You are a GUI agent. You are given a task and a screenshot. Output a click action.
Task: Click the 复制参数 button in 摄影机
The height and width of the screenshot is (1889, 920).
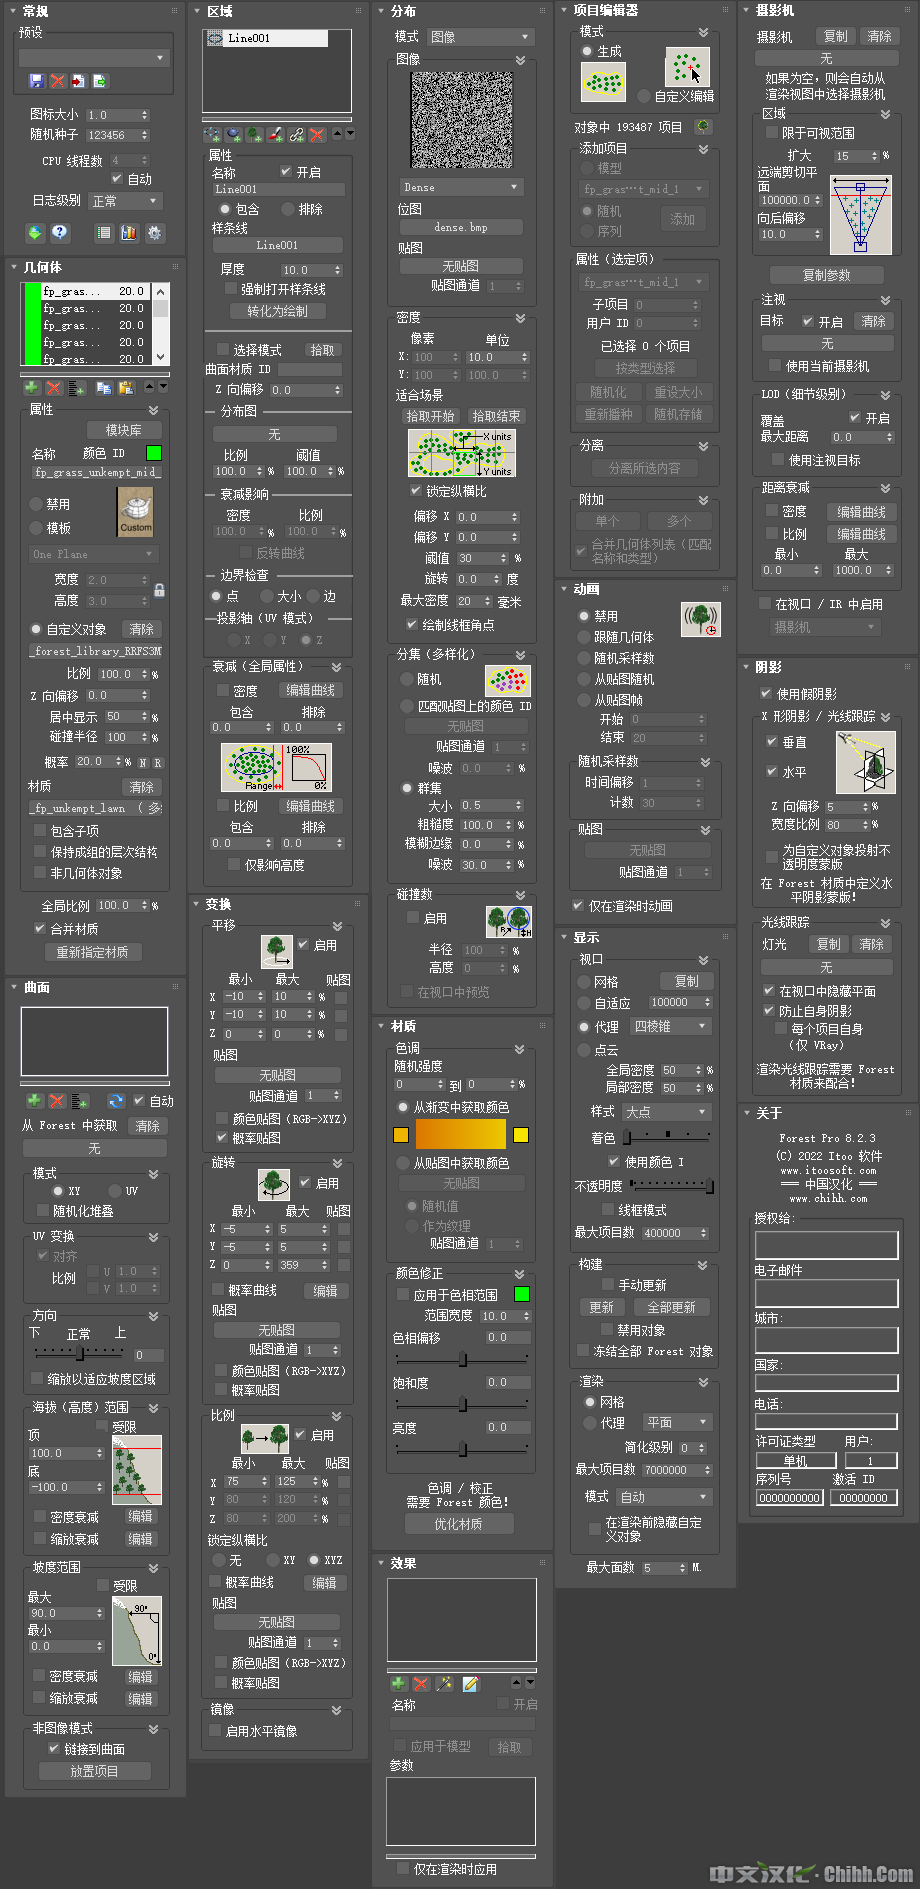pos(827,275)
